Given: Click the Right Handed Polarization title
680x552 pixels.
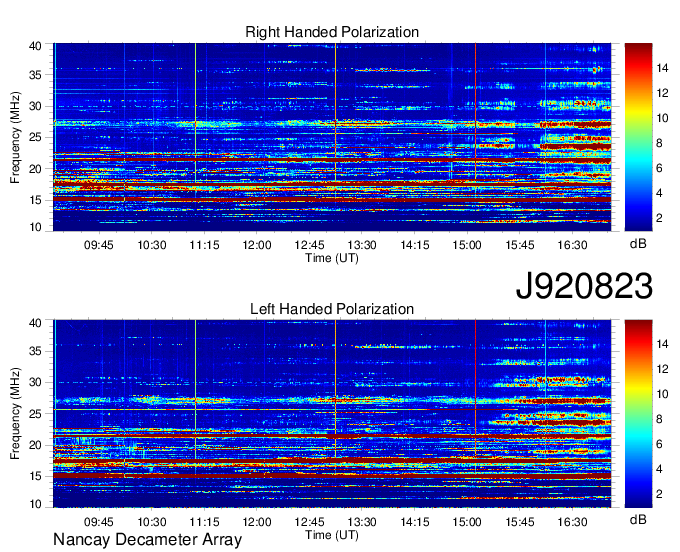Looking at the screenshot, I should tap(332, 32).
